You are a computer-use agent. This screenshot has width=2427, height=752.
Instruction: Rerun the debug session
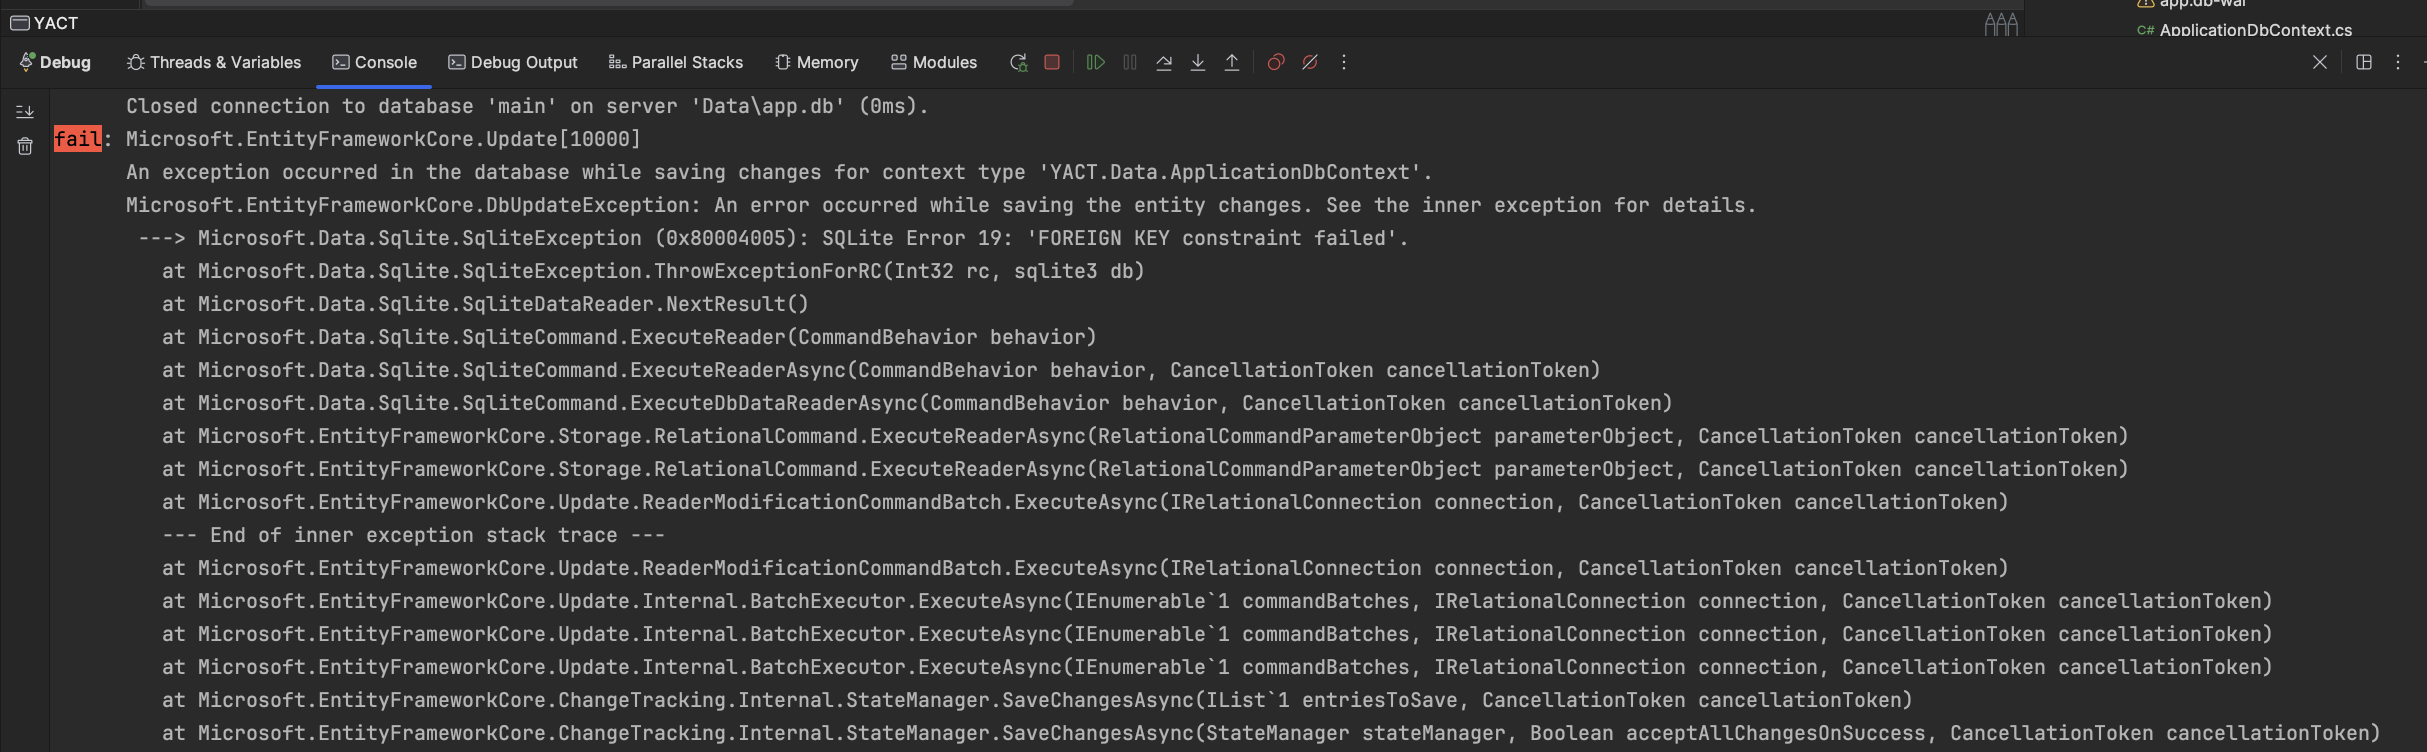click(1018, 62)
